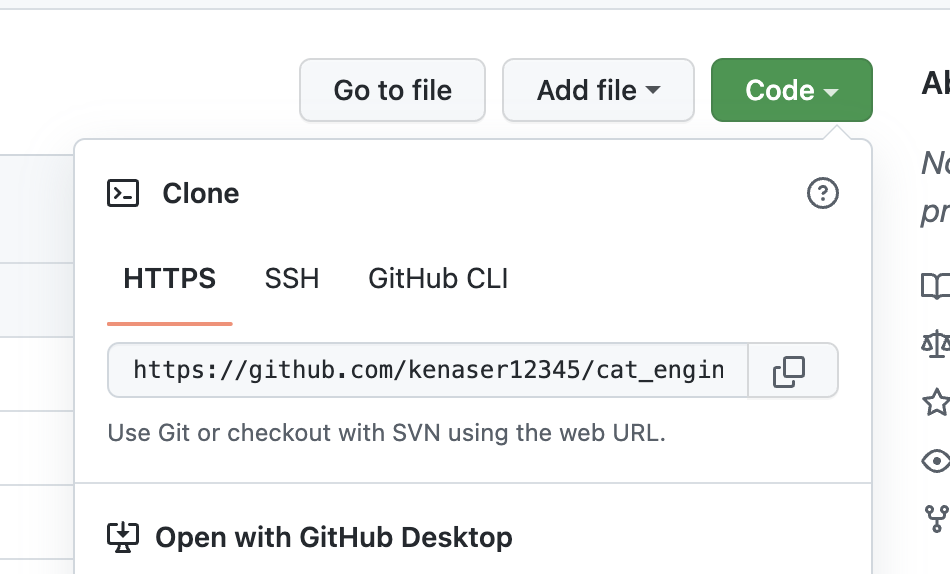Click the terminal icon beside Clone
Viewport: 950px width, 574px height.
[123, 193]
